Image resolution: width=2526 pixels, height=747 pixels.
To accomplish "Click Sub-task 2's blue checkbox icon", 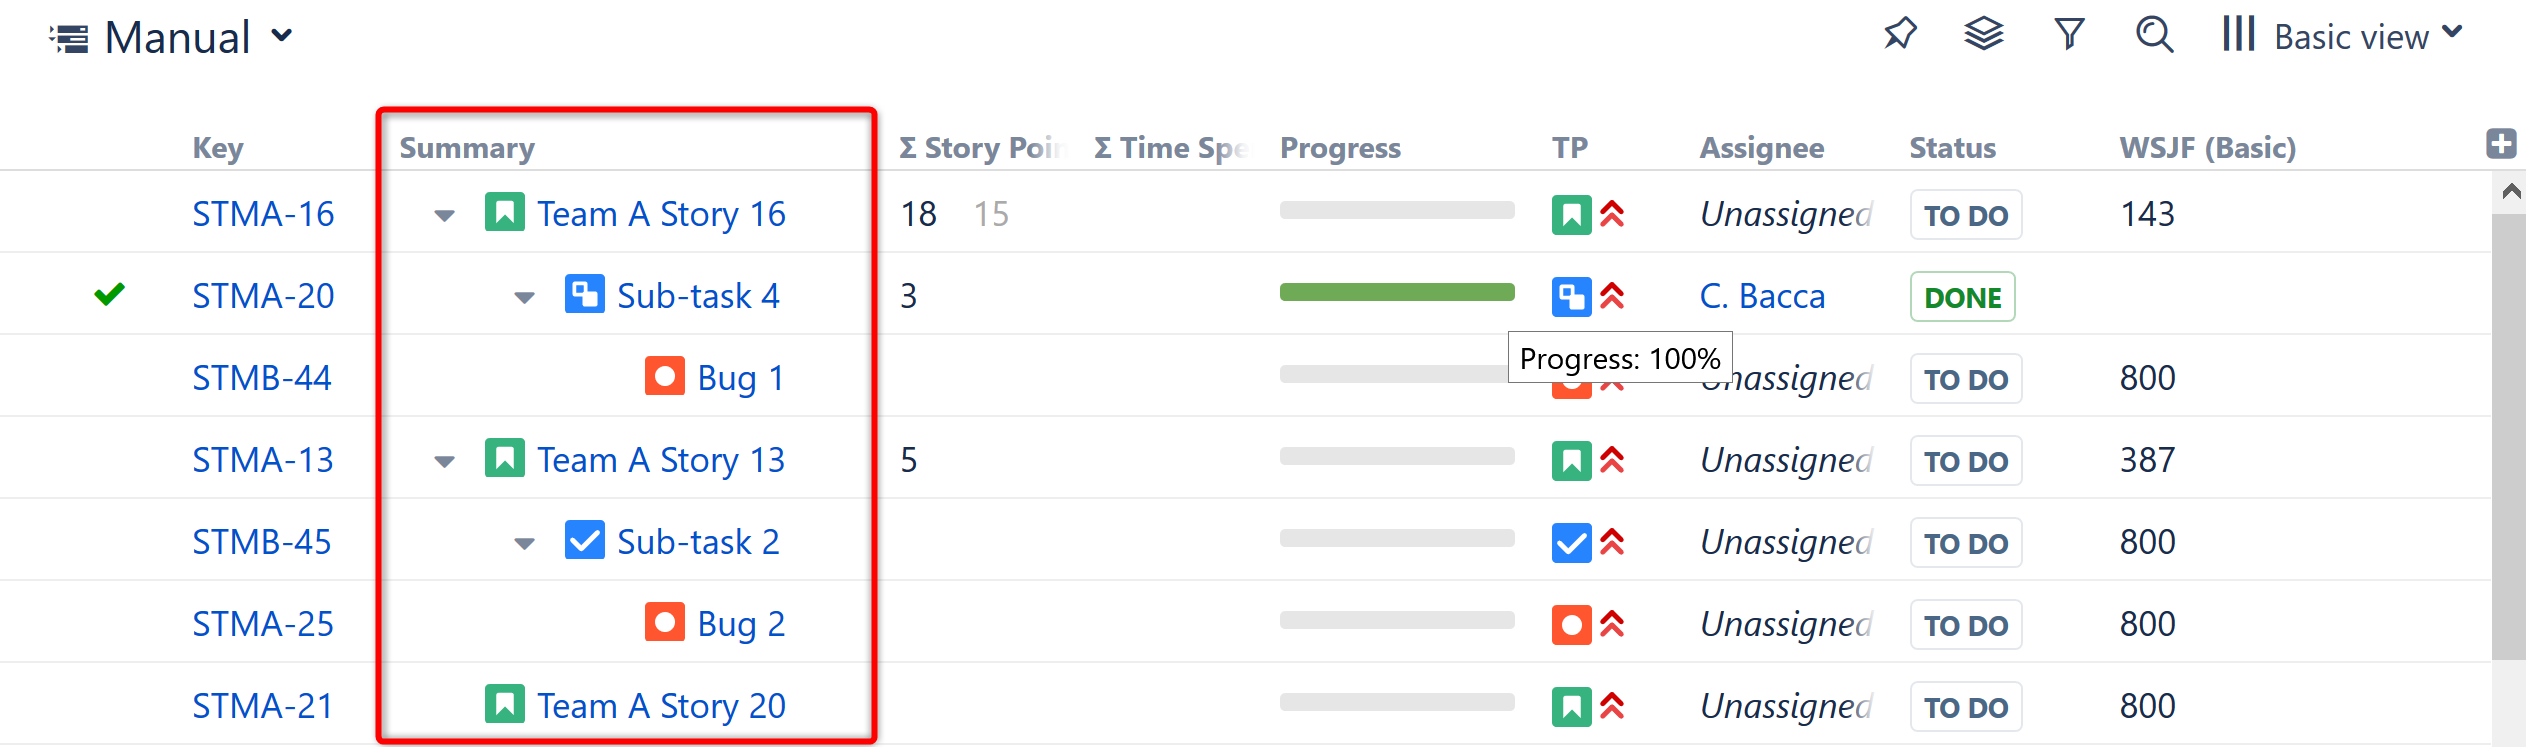I will pyautogui.click(x=585, y=540).
